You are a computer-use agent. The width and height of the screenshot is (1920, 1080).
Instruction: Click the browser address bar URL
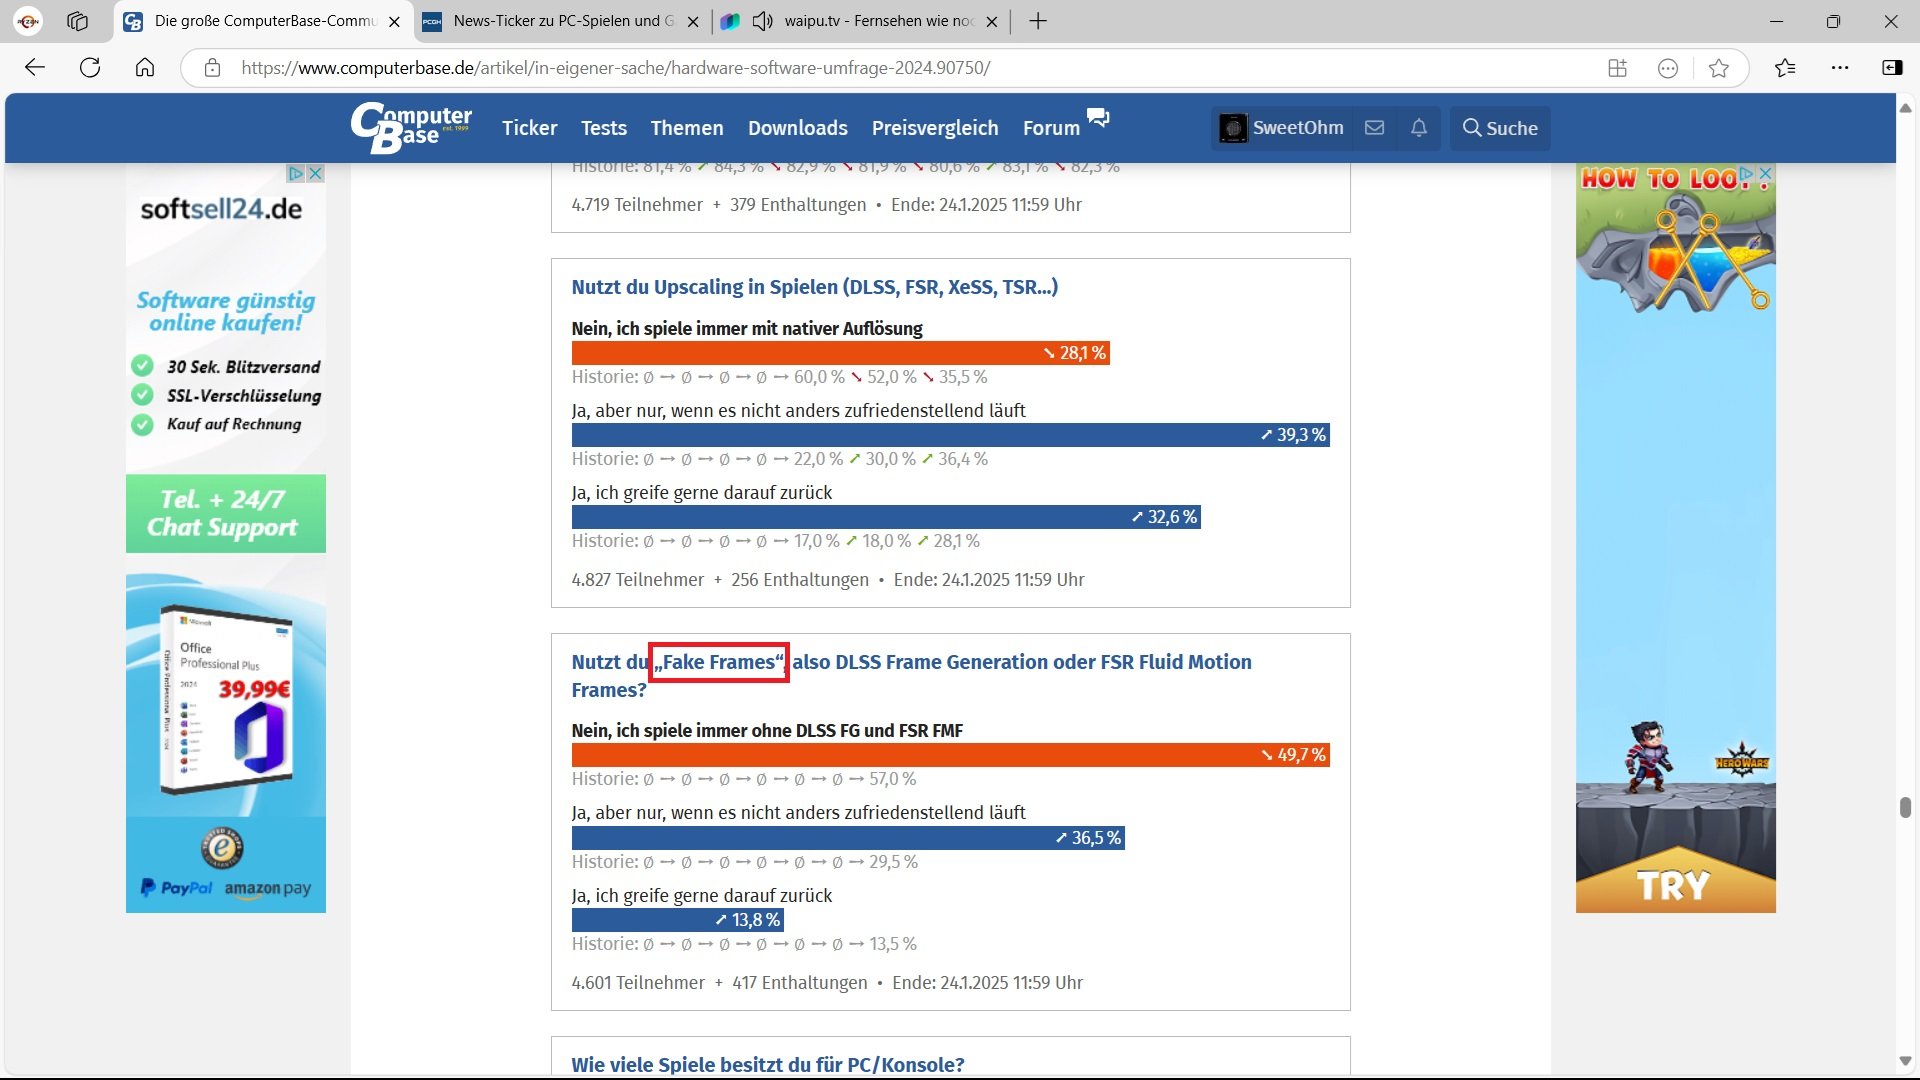[x=615, y=68]
